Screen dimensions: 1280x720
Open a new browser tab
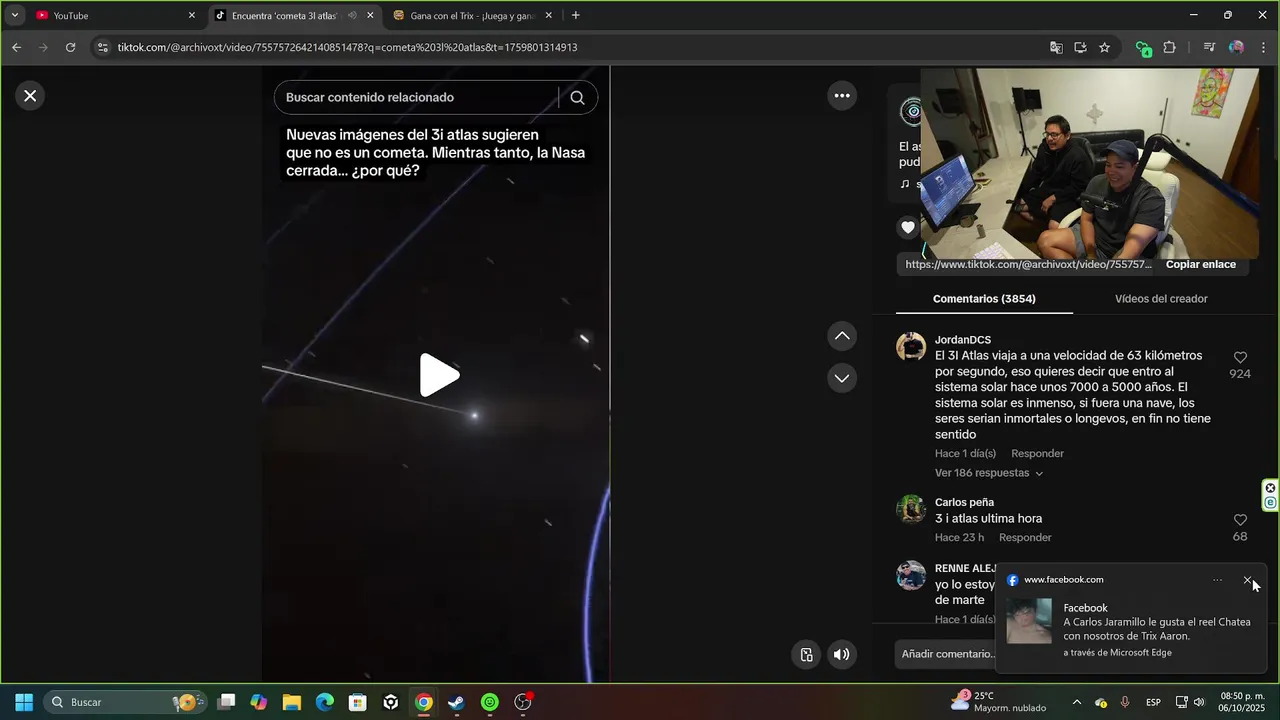(x=575, y=15)
